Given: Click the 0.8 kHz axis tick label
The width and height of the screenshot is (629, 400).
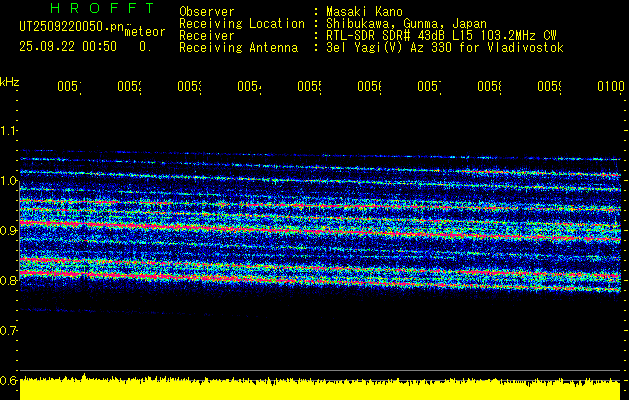Looking at the screenshot, I should pos(8,280).
